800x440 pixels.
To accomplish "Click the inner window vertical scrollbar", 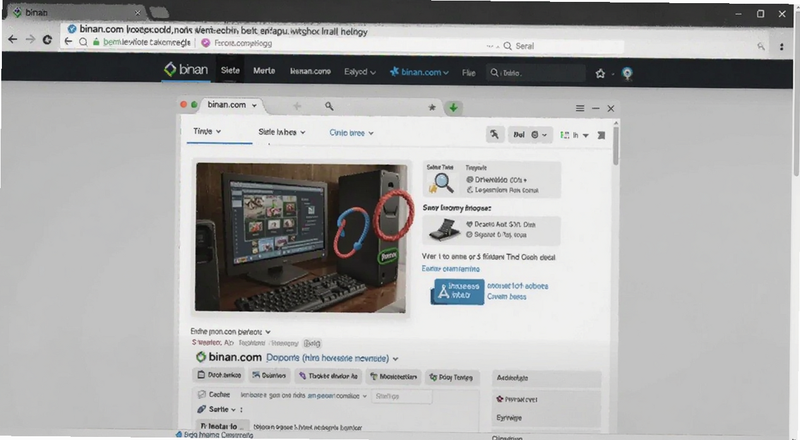I will click(616, 144).
